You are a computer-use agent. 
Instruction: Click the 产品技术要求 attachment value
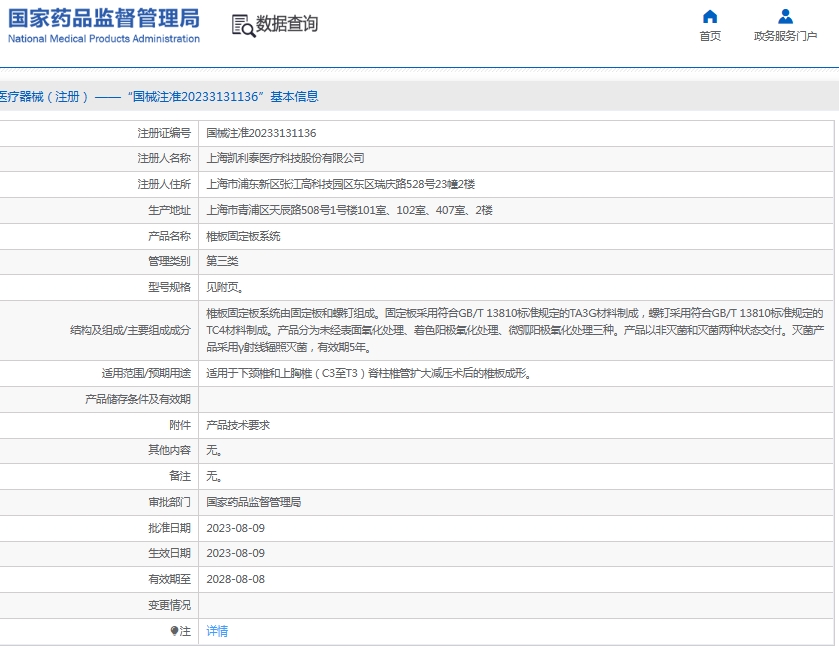[x=238, y=425]
